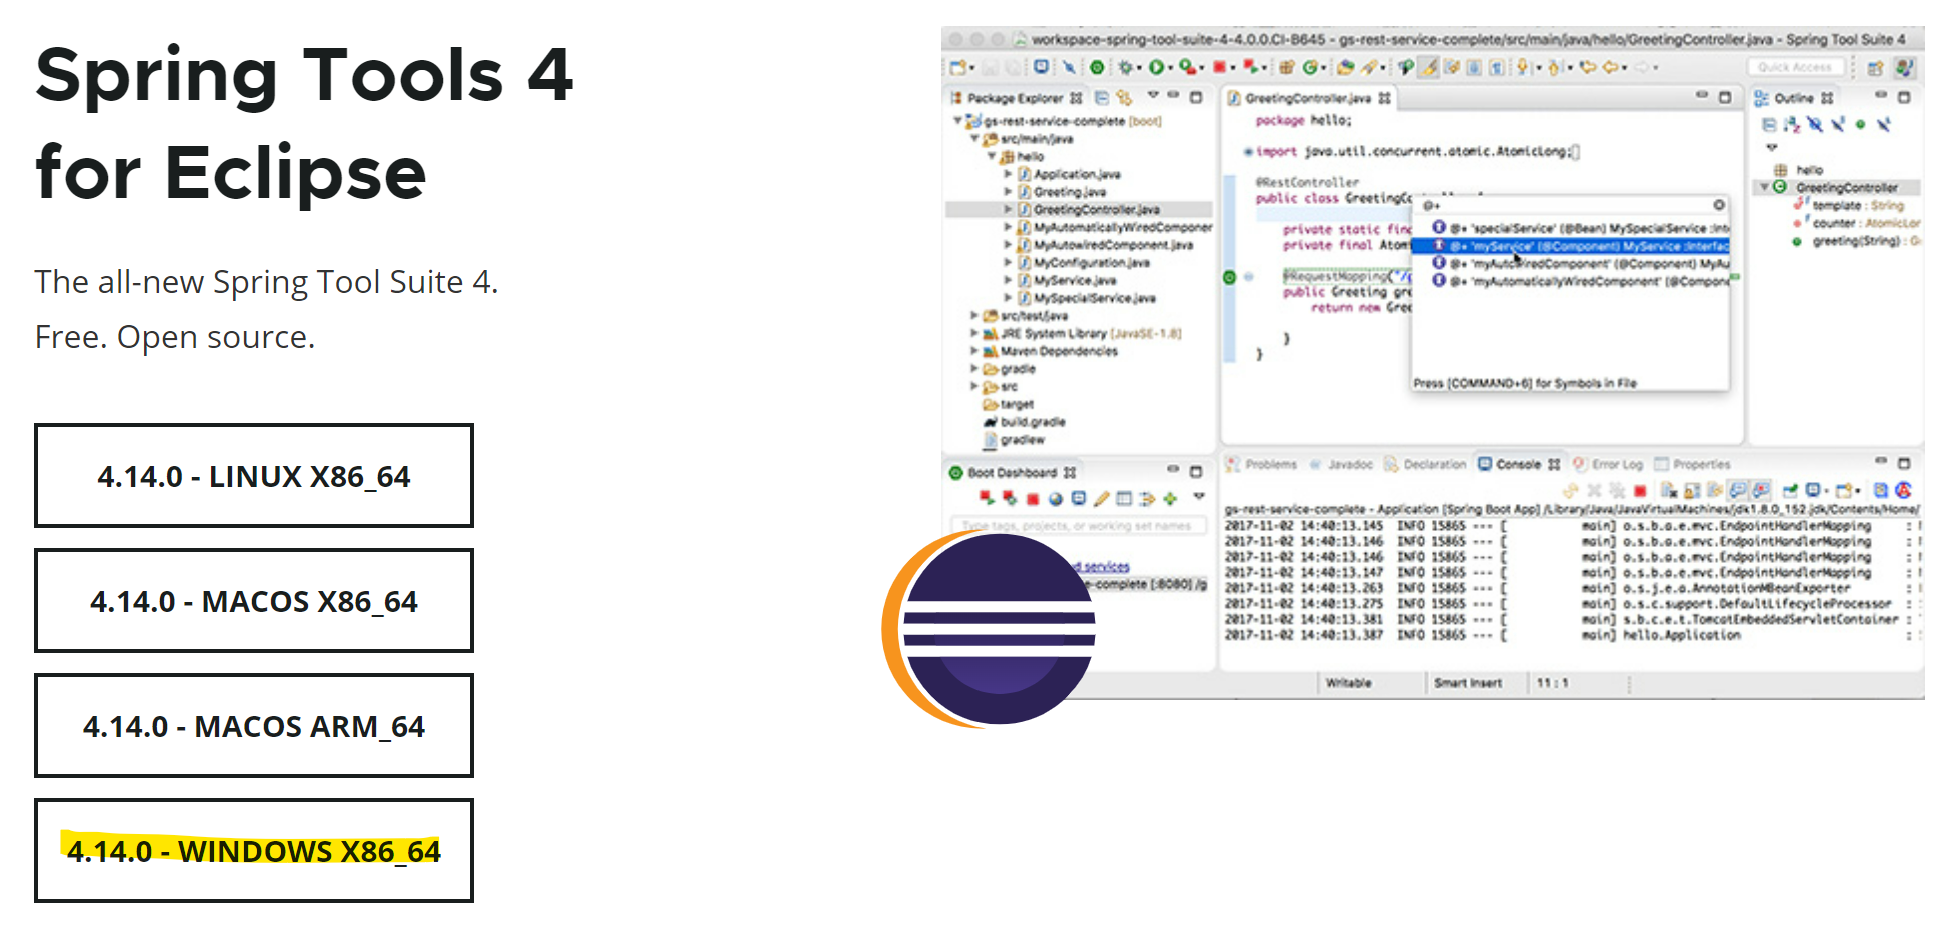
Task: Toggle alphabetical Sort in Outline toolbar
Action: [1792, 125]
